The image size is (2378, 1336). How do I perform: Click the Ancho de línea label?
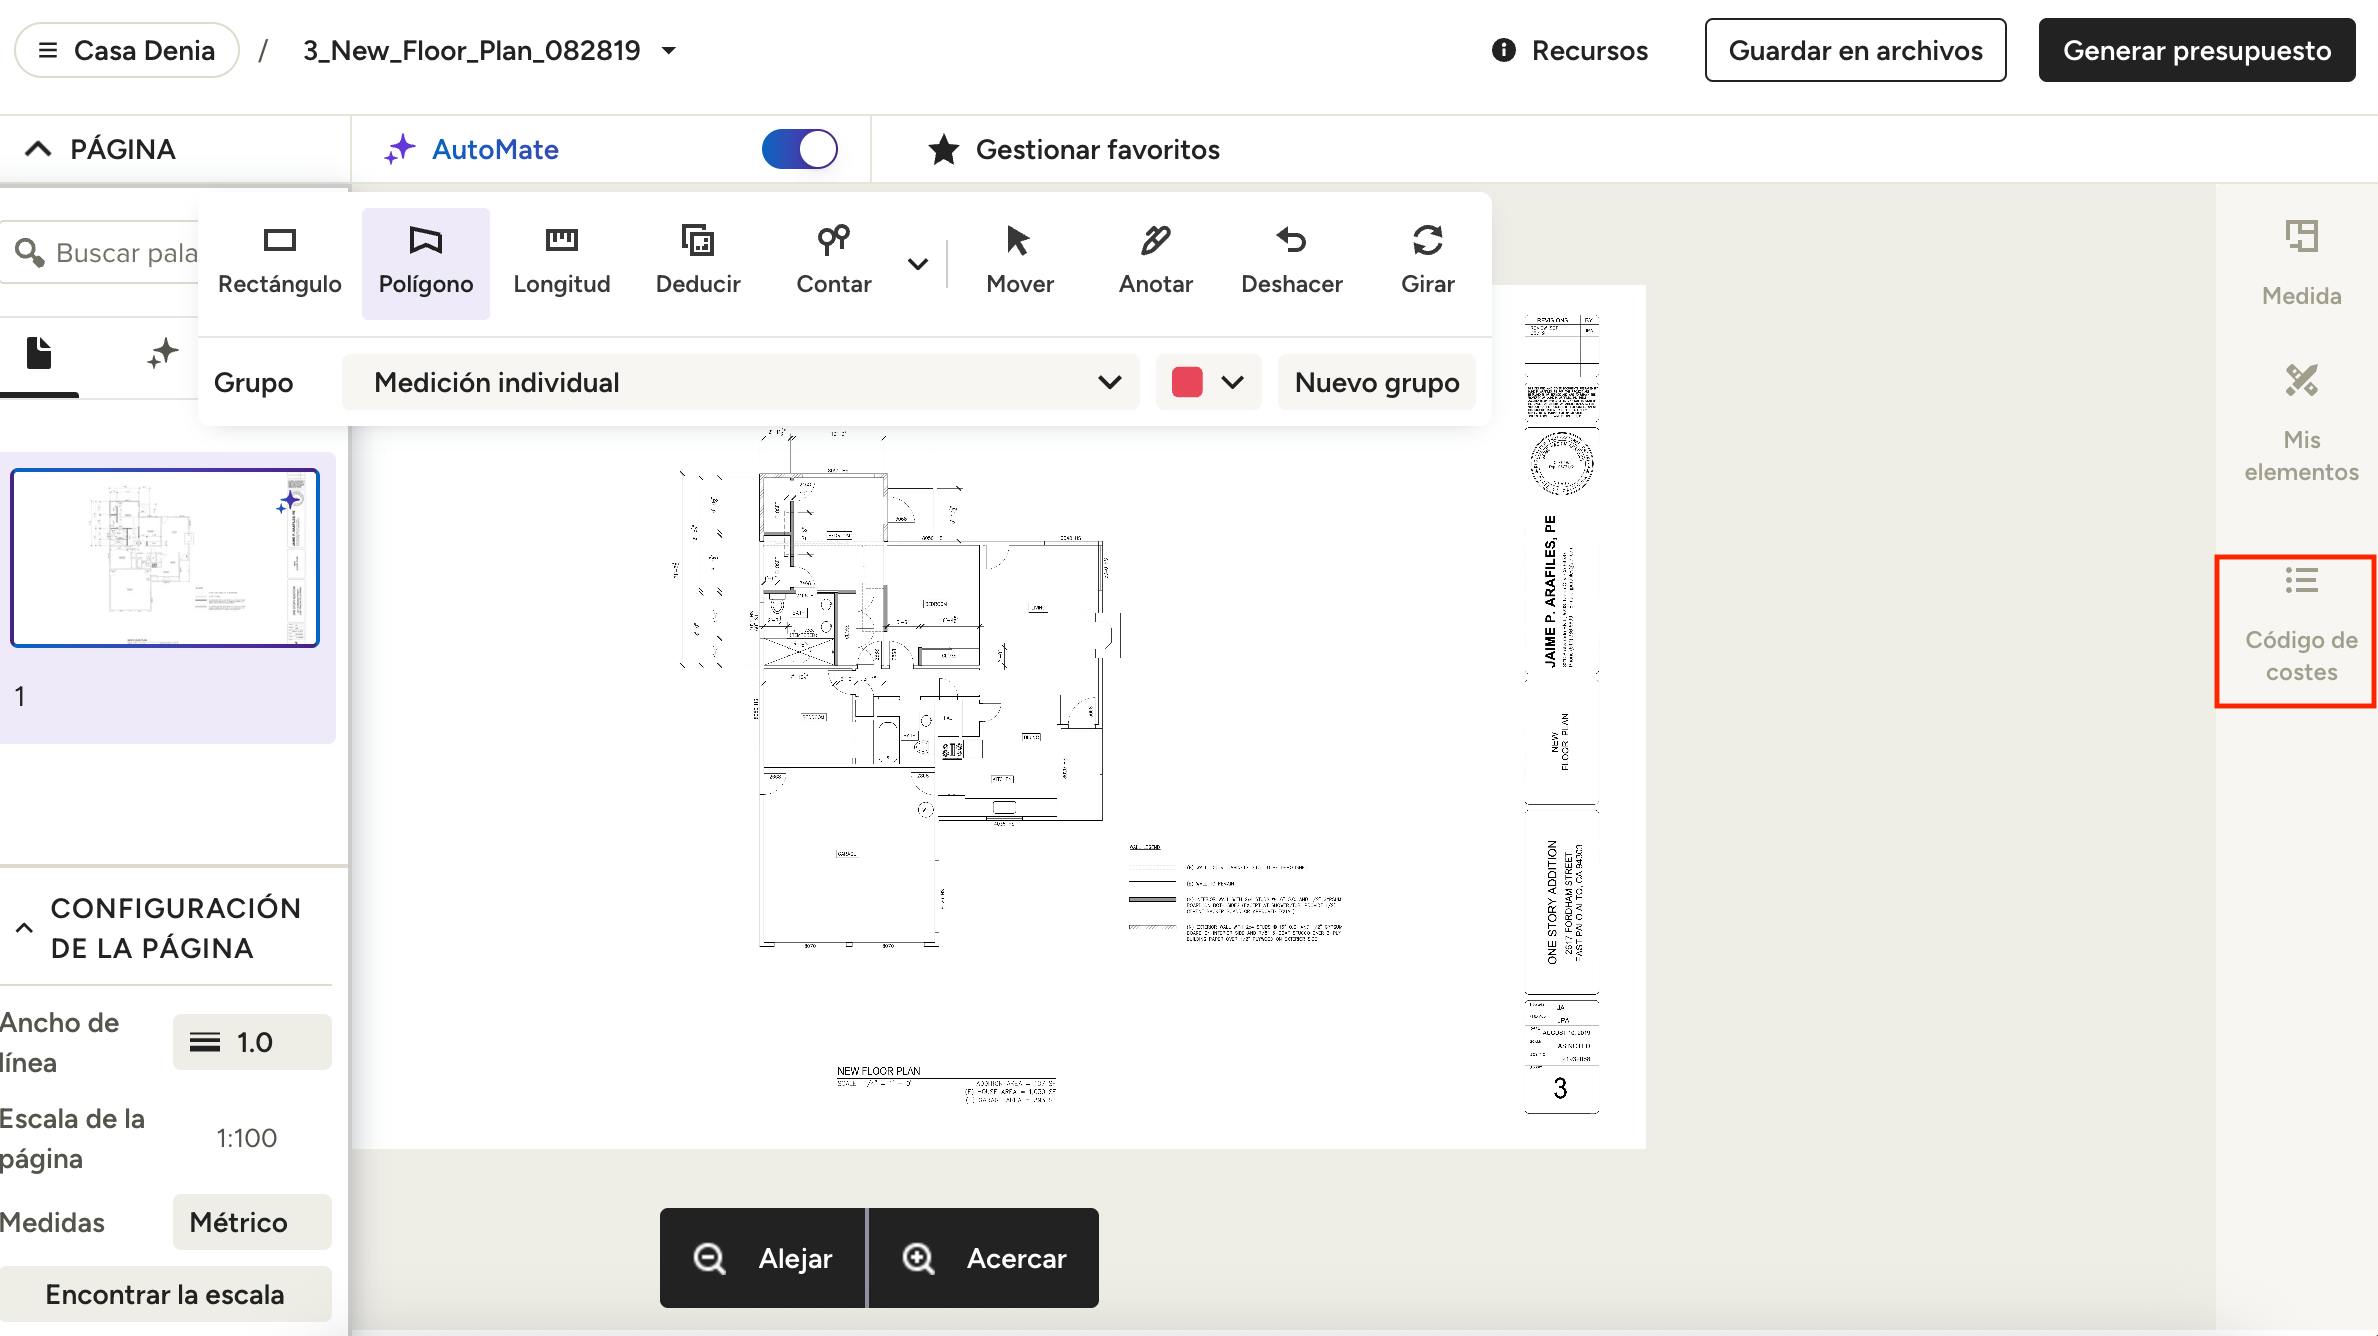coord(60,1042)
